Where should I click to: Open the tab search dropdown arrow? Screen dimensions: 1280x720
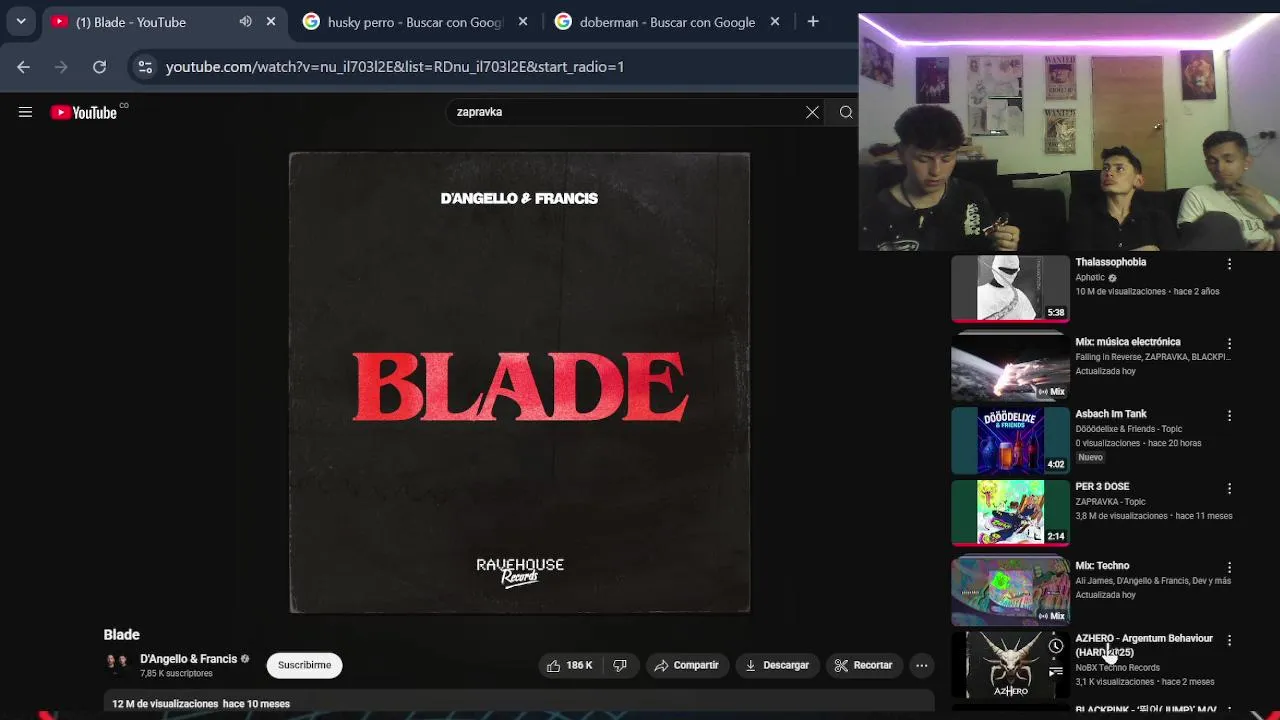[x=21, y=21]
